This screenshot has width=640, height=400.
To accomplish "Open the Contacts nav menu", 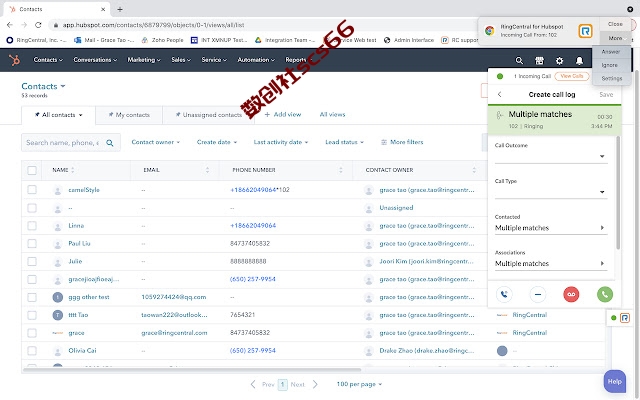I will click(48, 60).
